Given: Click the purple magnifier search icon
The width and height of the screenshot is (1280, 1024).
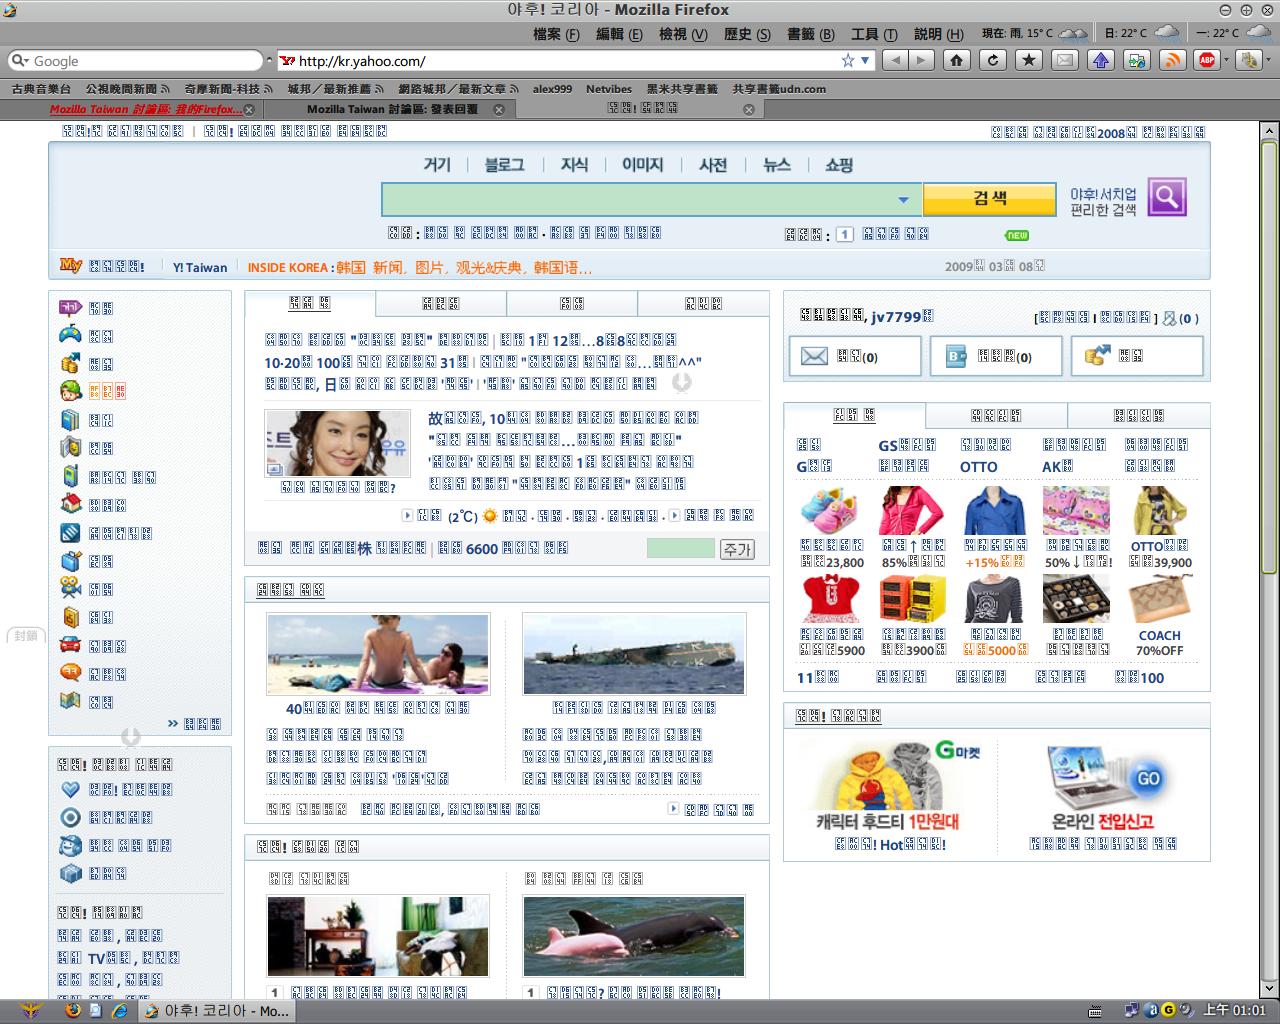Looking at the screenshot, I should pos(1167,197).
